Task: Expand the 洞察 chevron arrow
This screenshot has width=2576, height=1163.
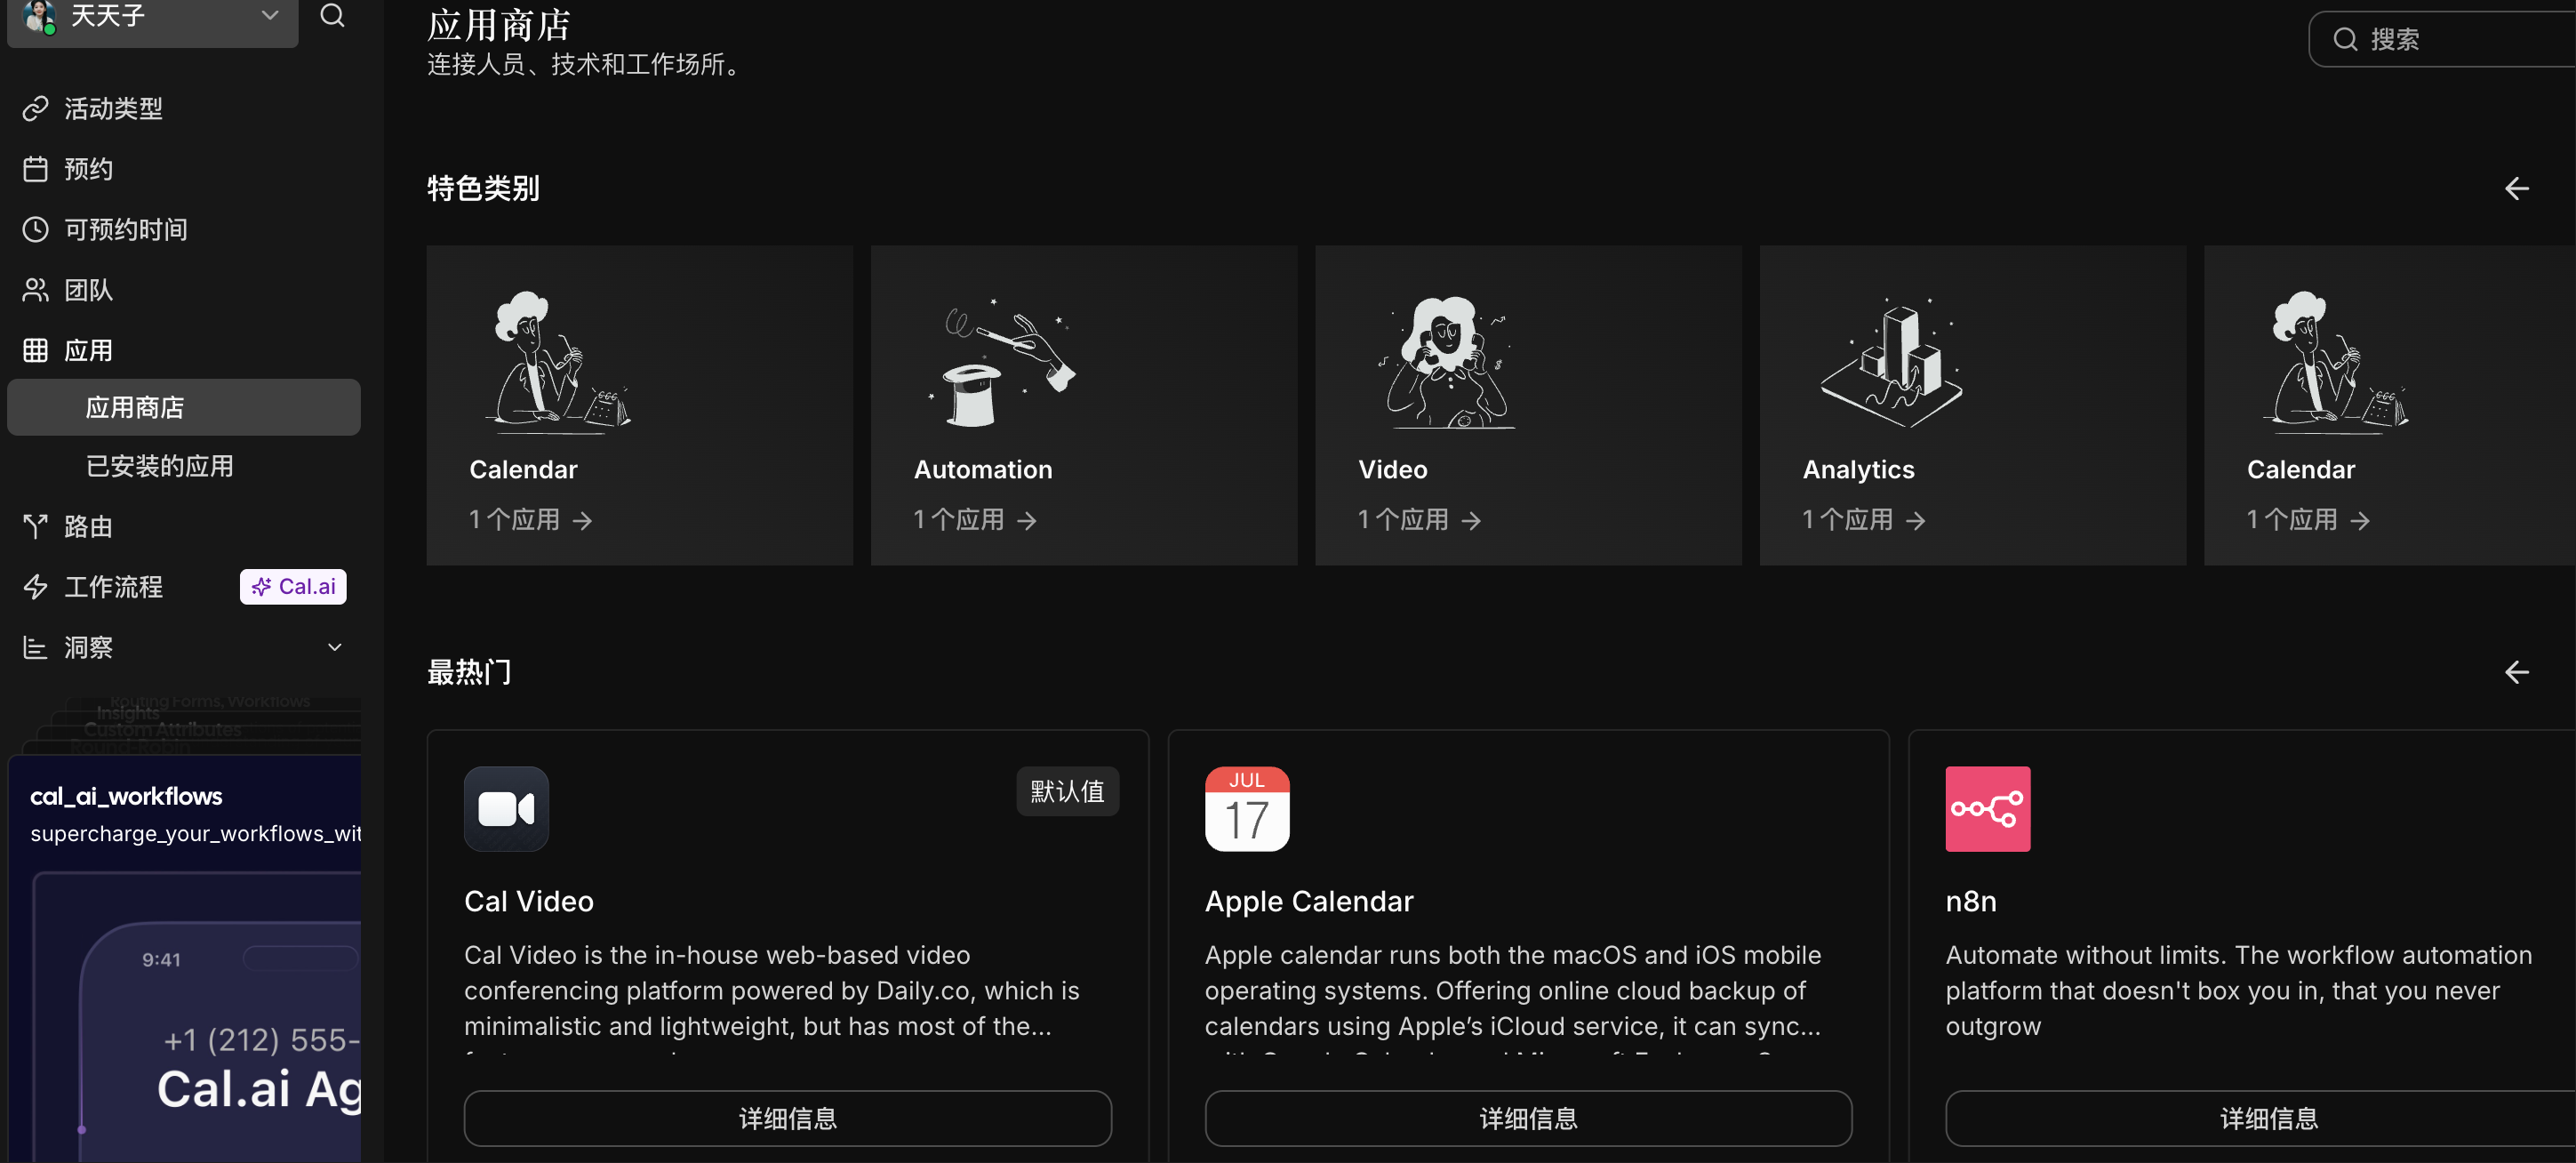Action: click(335, 647)
